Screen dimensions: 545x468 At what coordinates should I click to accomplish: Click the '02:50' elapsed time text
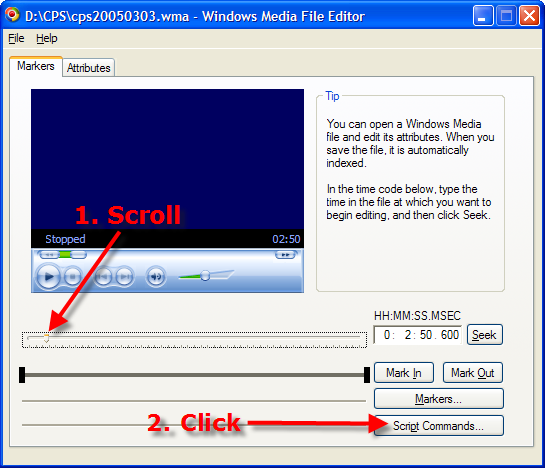[x=286, y=239]
